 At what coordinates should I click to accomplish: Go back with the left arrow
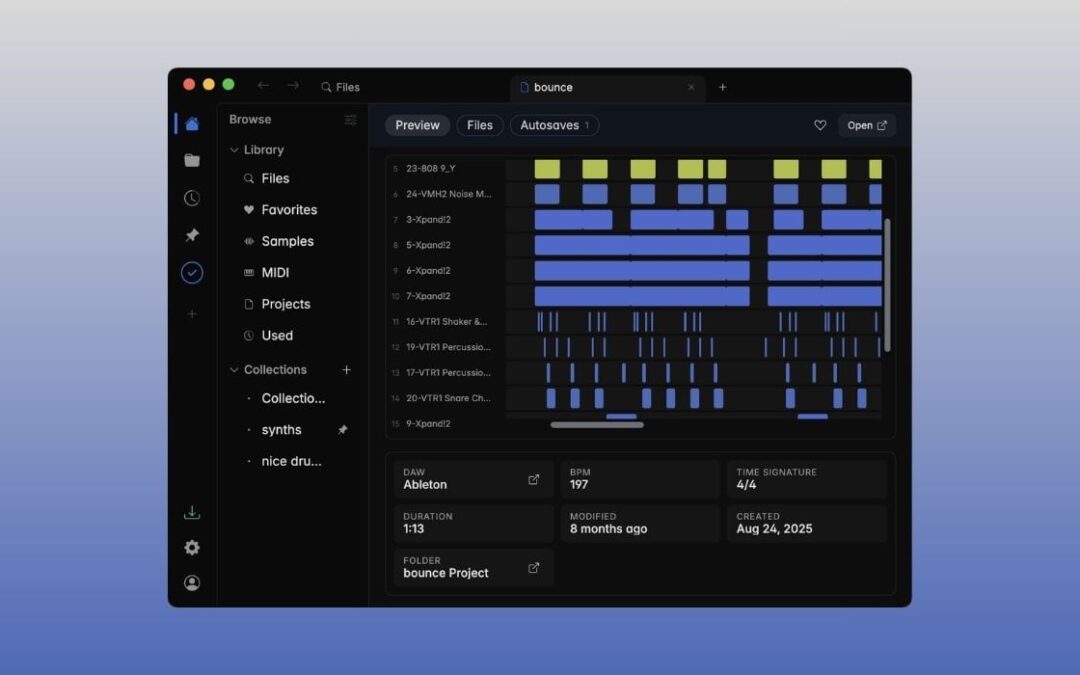[263, 86]
